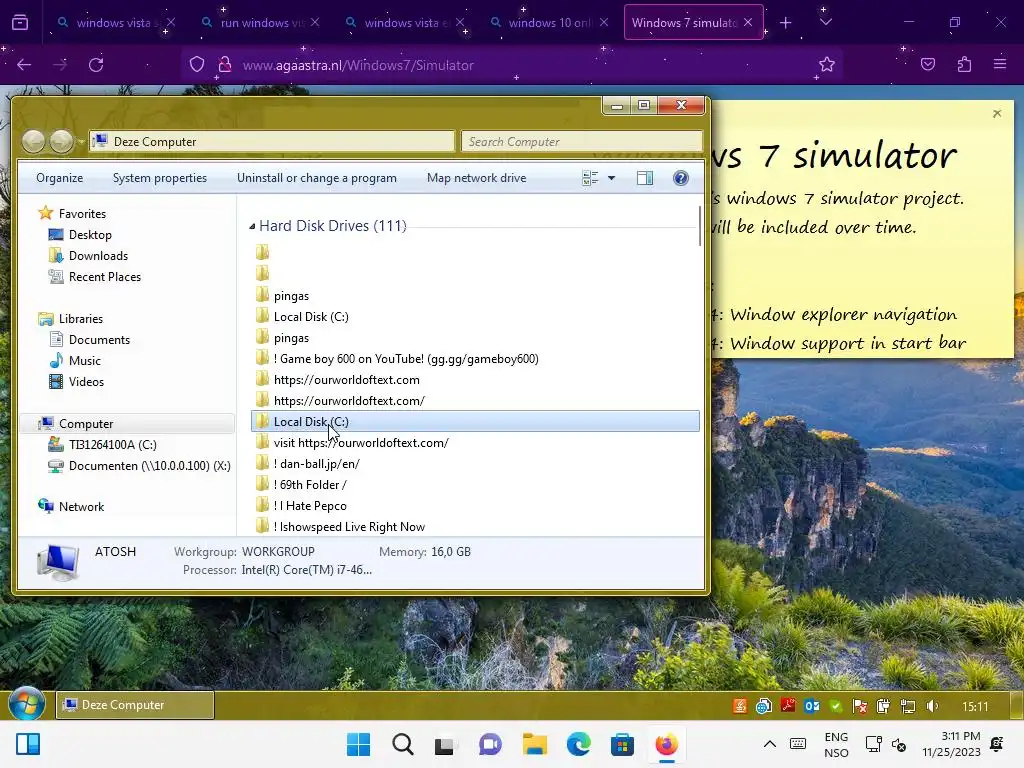The width and height of the screenshot is (1024, 768).
Task: Open Action Center flag in Windows 7 tray
Action: [860, 706]
